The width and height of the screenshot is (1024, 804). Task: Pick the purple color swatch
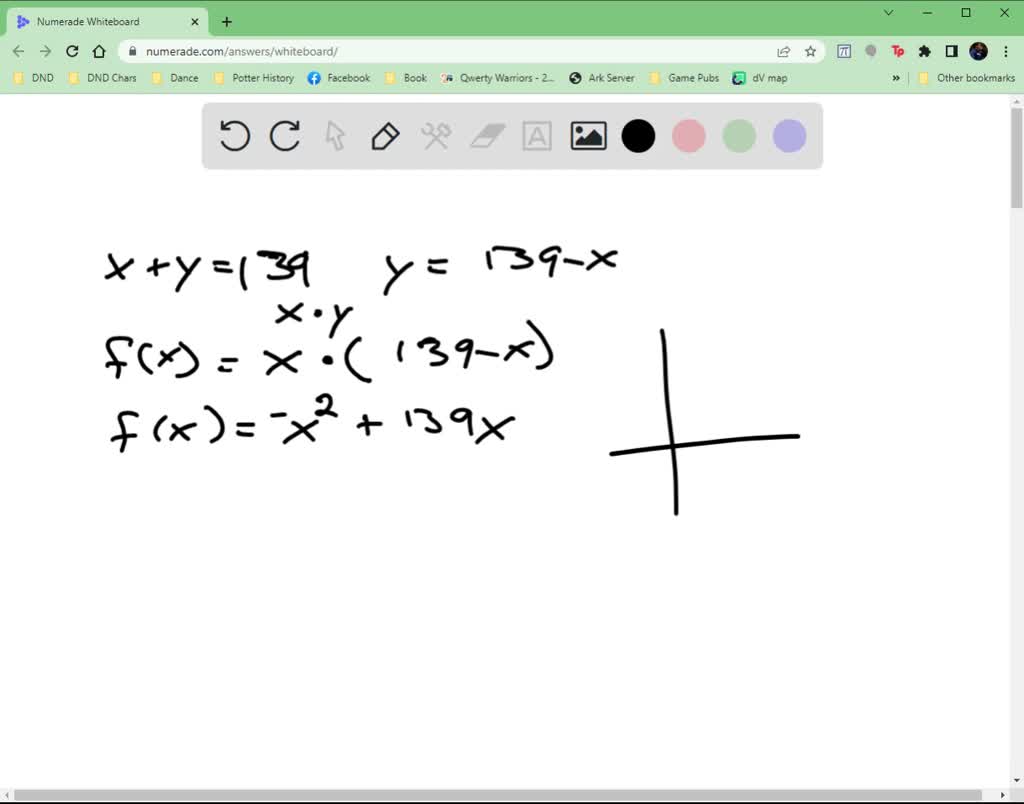[788, 136]
